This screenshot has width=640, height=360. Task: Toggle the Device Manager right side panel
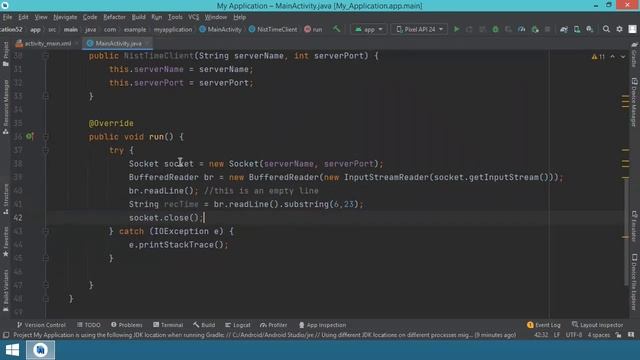pos(634,102)
